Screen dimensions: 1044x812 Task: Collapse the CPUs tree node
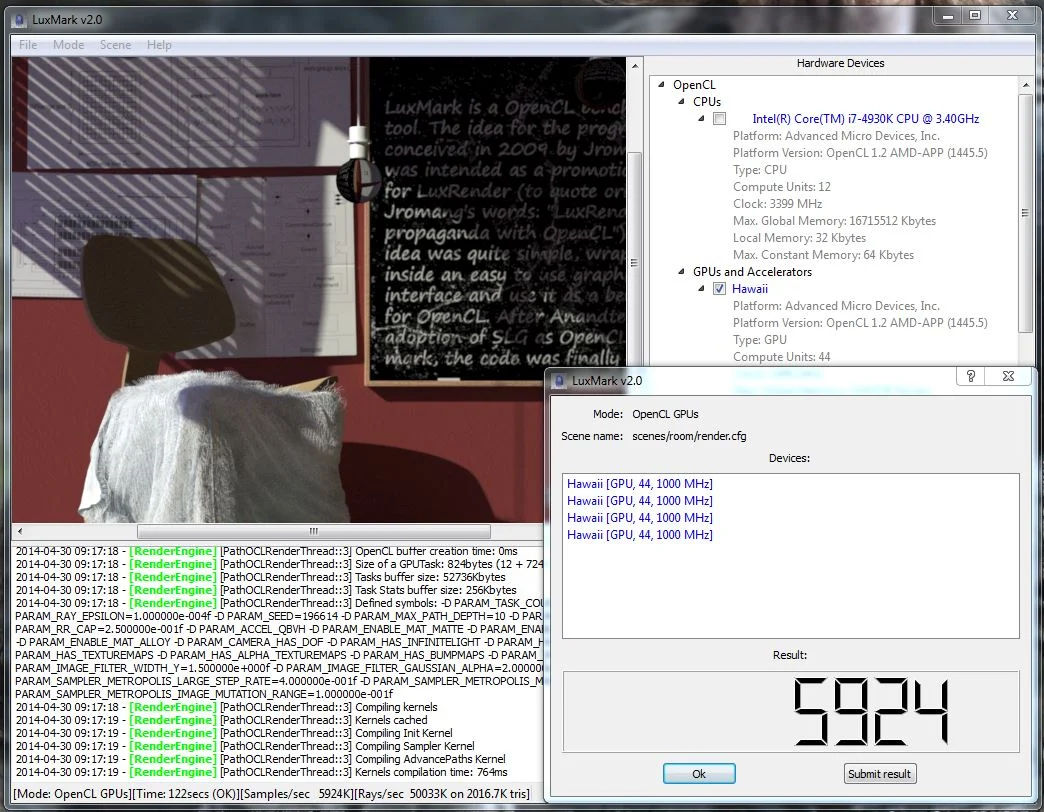pyautogui.click(x=681, y=102)
